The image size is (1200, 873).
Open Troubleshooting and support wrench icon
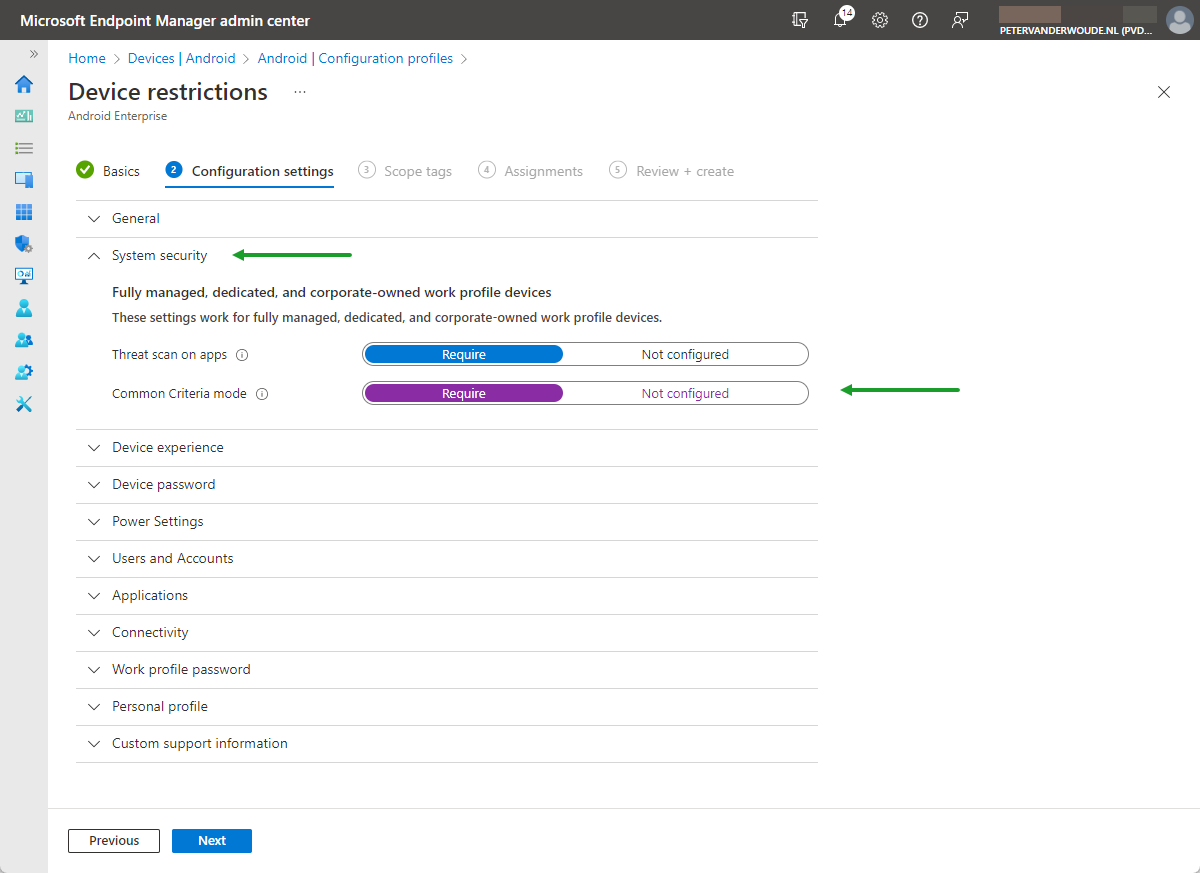(23, 404)
